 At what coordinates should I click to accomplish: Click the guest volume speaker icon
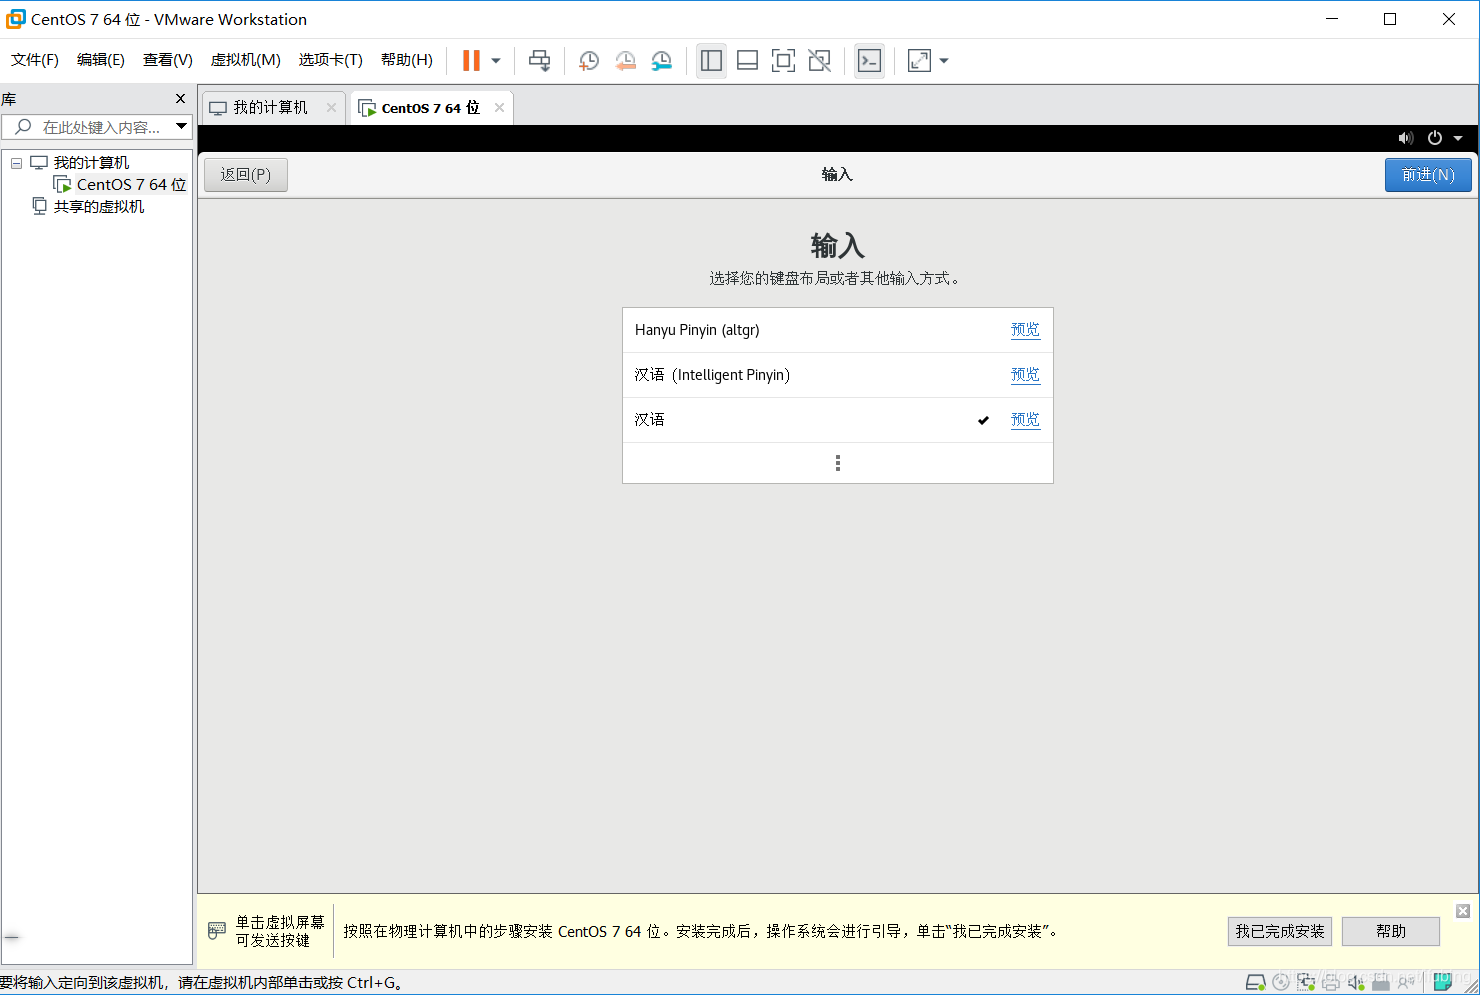click(1406, 138)
